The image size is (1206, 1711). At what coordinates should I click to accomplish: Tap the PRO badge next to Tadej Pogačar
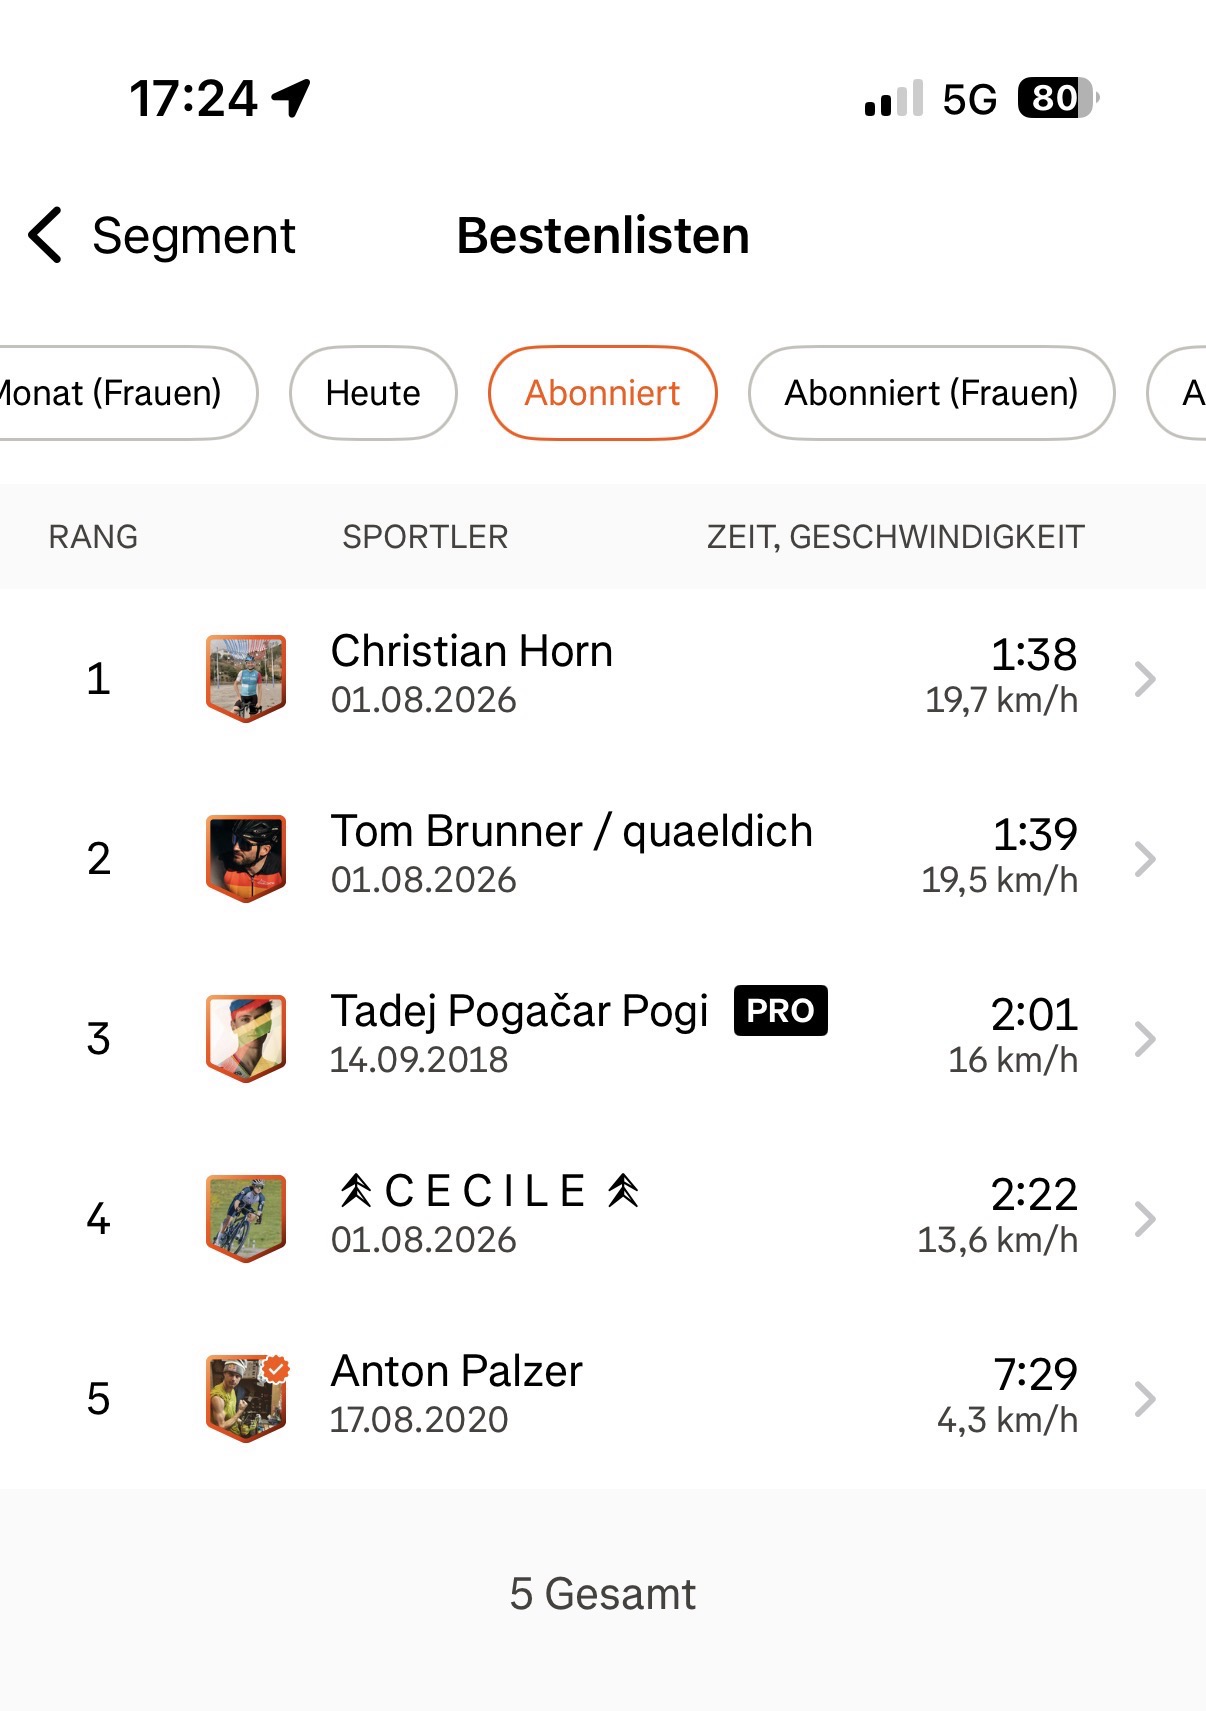point(780,1010)
